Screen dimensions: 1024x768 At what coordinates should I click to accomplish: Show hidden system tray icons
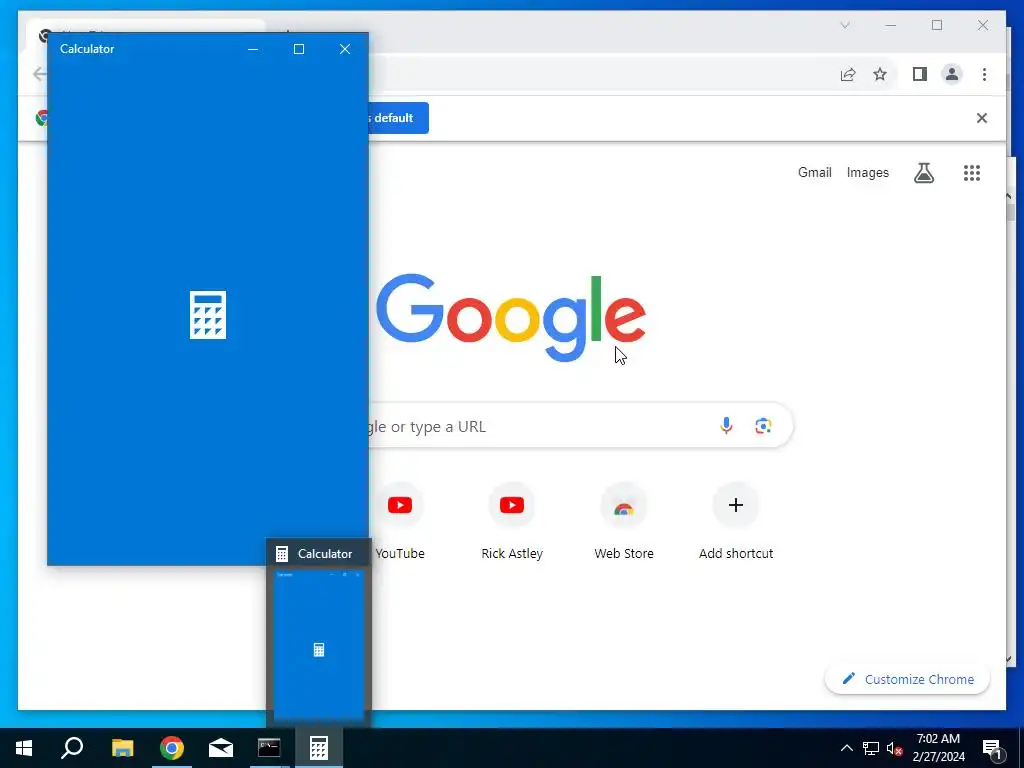[x=846, y=748]
